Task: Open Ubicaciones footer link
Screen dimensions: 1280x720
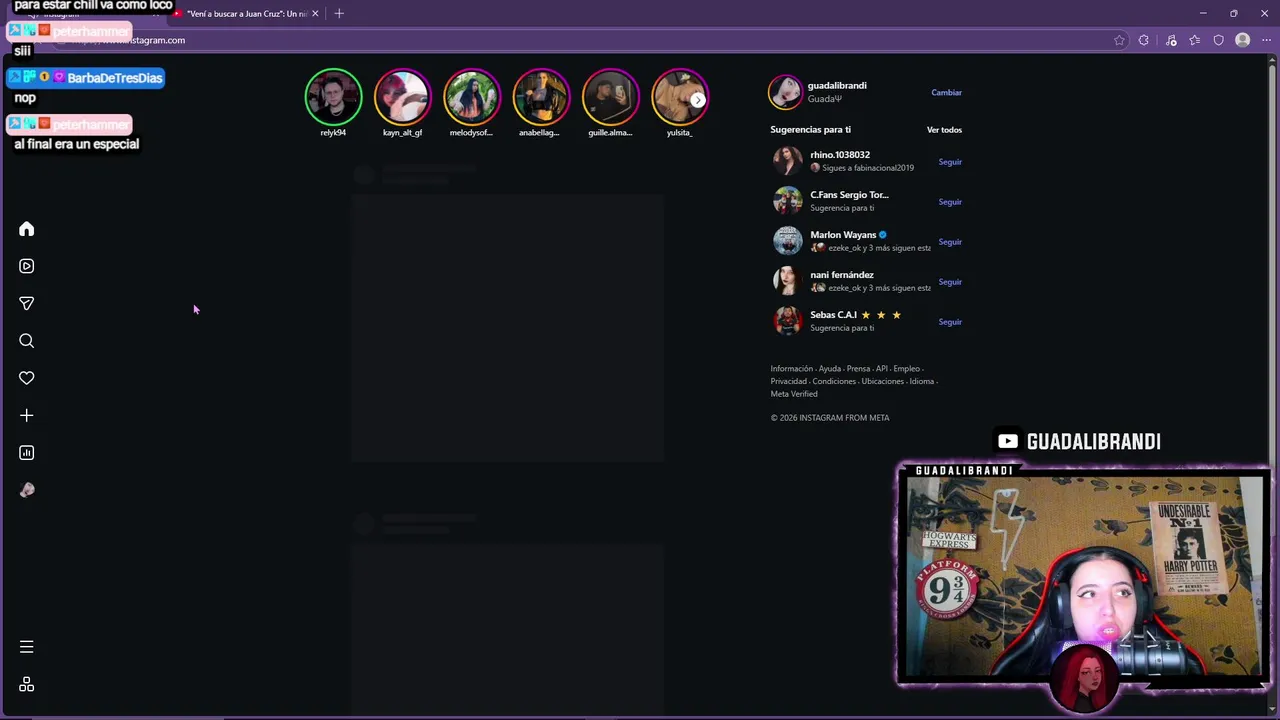Action: [x=883, y=381]
